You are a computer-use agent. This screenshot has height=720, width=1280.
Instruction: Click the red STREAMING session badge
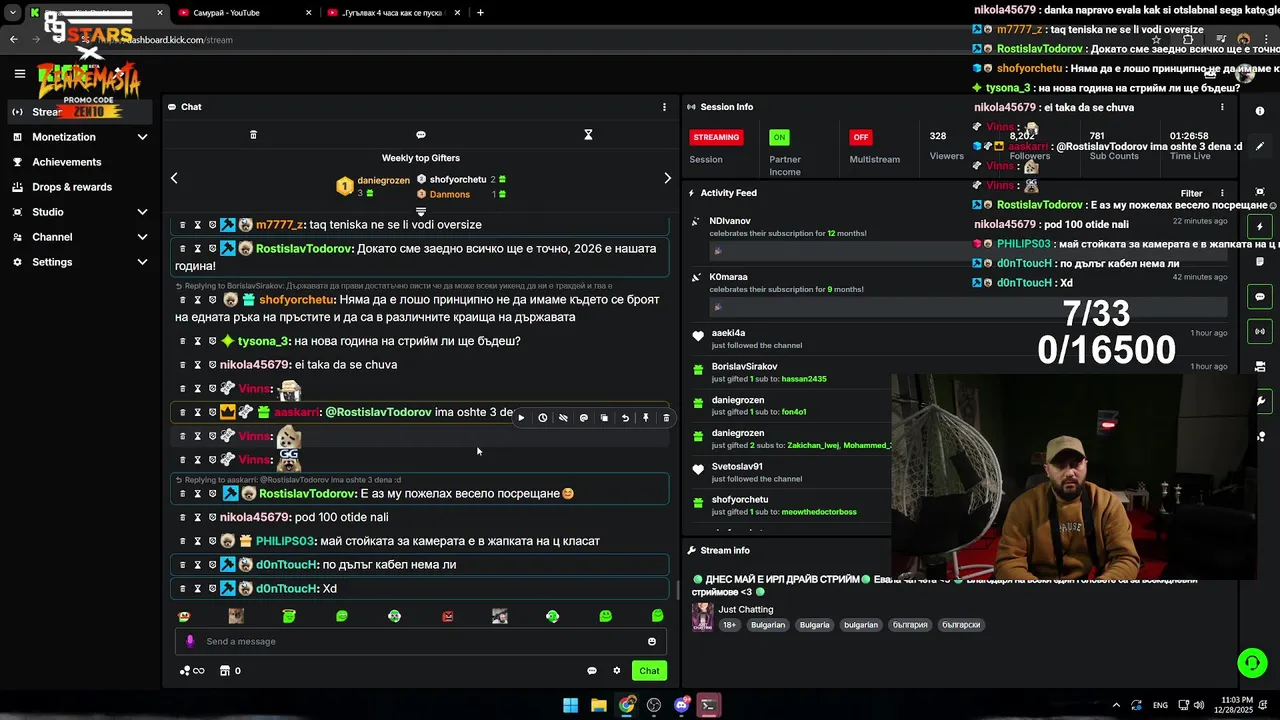[x=716, y=137]
